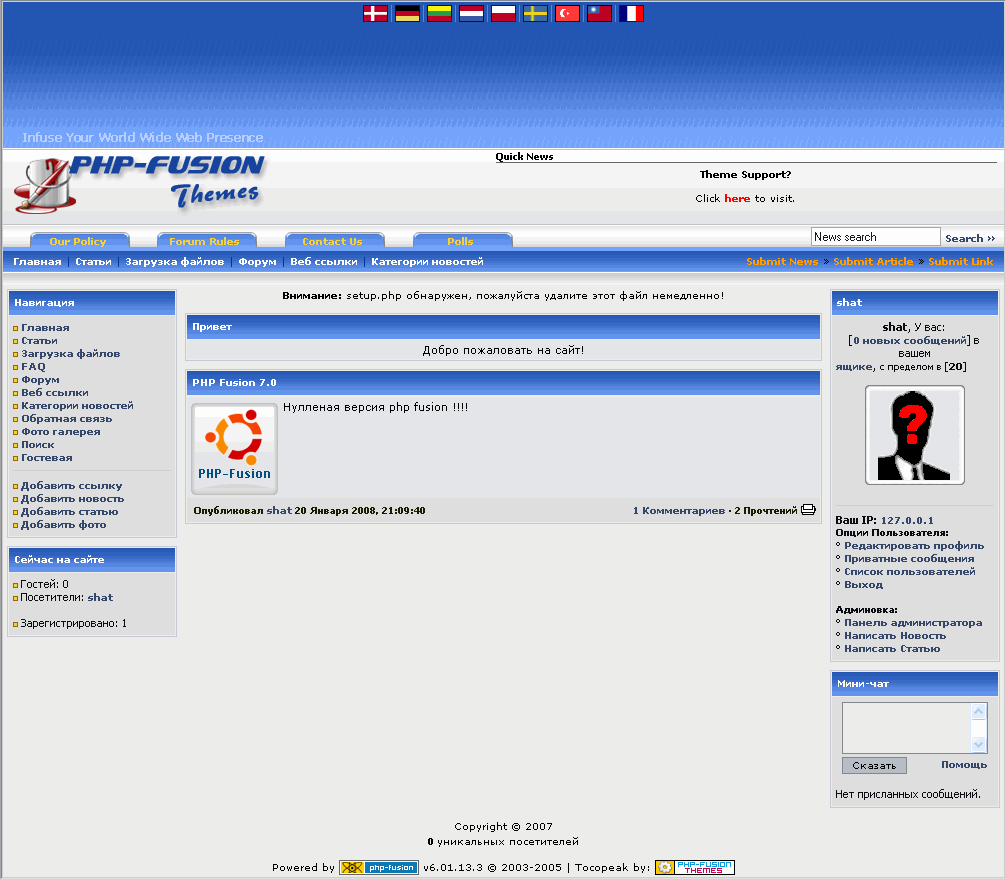Open the 1 Комментариев link
Screen dimensions: 1005x879
point(679,510)
